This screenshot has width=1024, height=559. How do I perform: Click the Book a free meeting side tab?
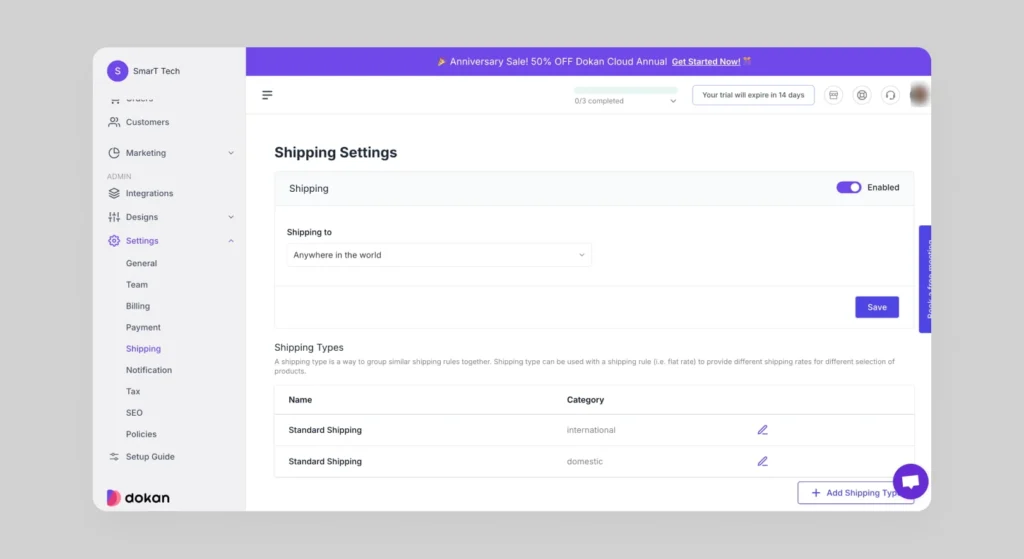coord(925,279)
